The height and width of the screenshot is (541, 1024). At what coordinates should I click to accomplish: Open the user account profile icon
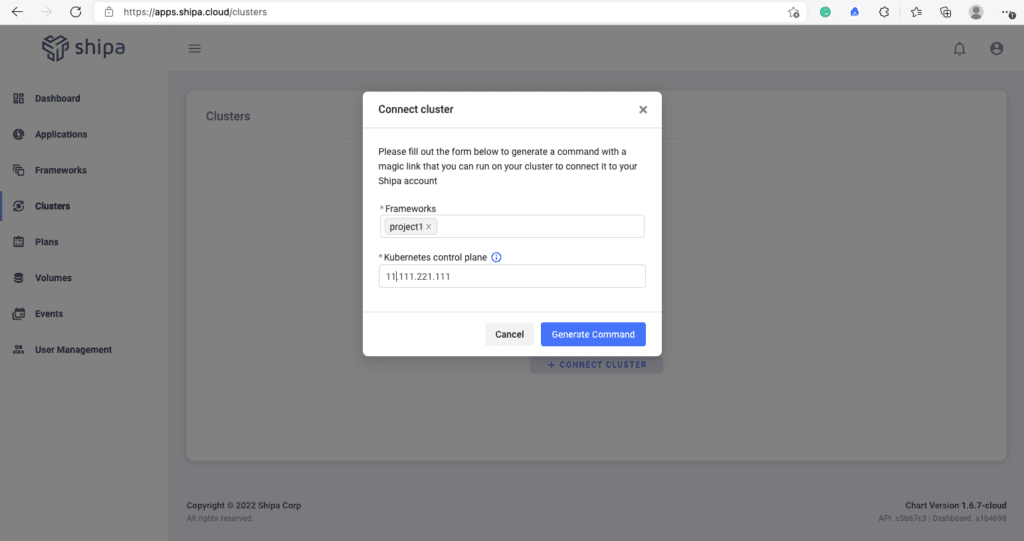pos(996,48)
